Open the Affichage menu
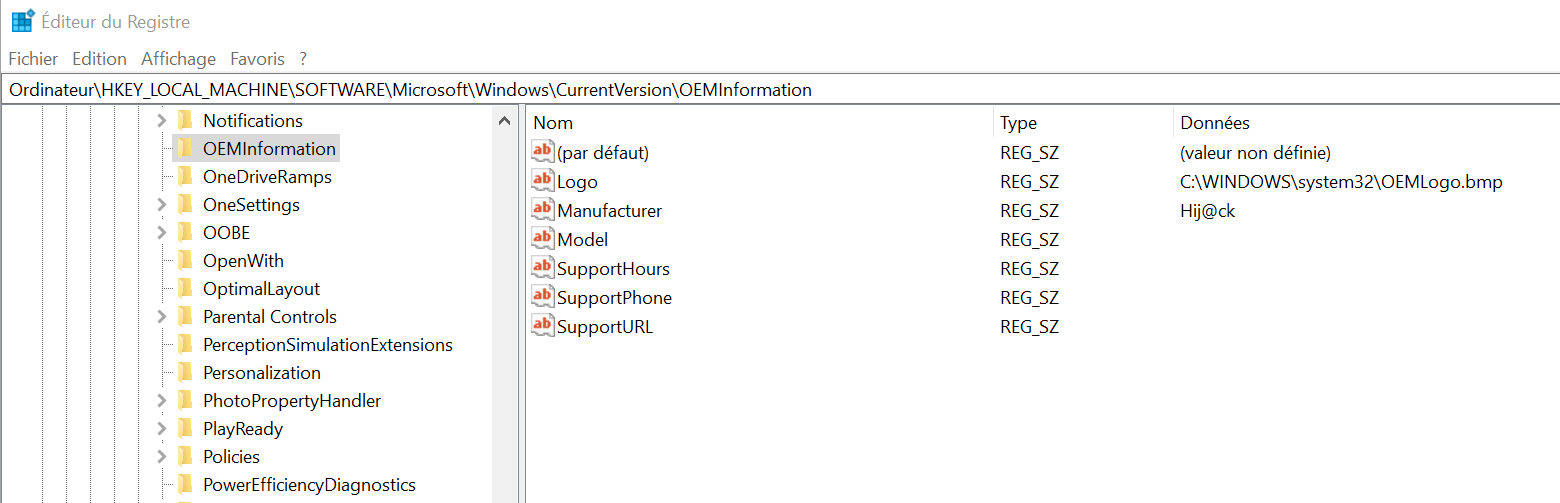1560x503 pixels. click(178, 59)
